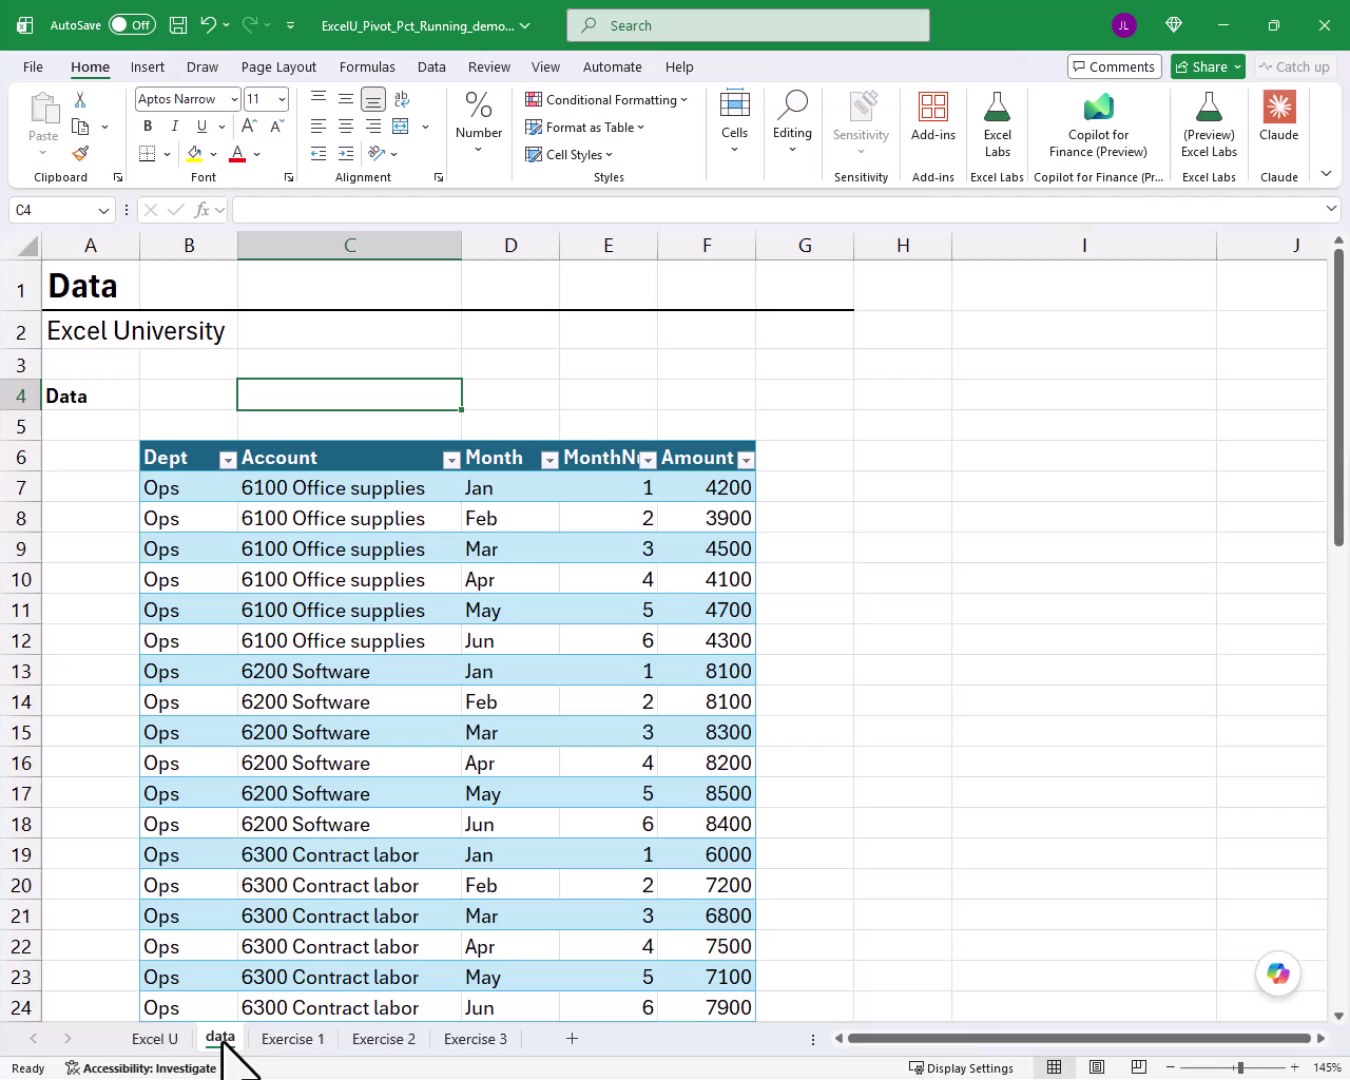
Task: Click the Font Color red A
Action: (x=237, y=154)
